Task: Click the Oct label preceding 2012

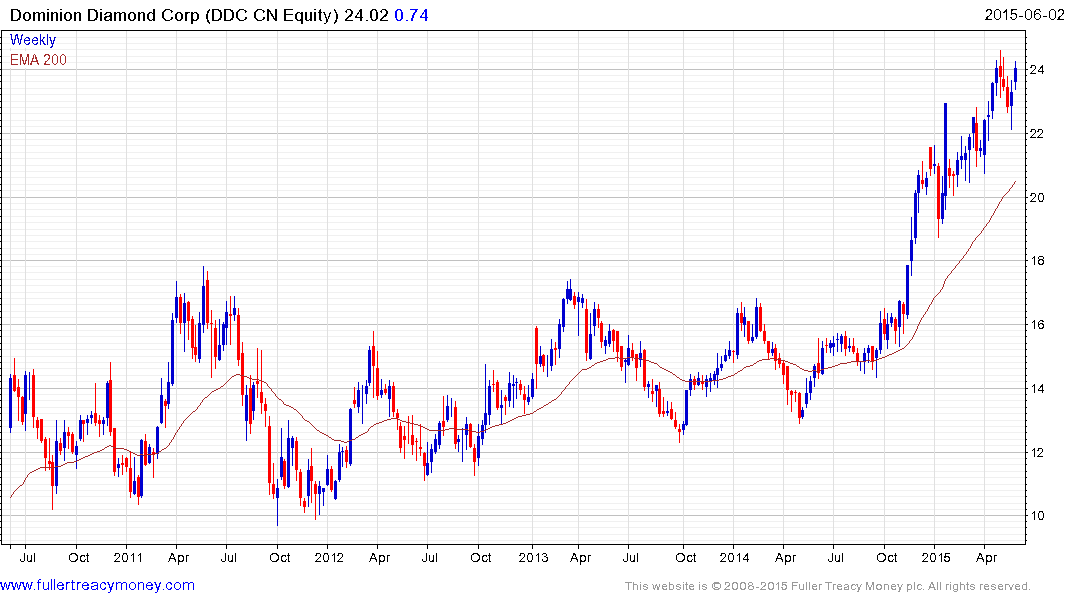Action: (x=279, y=557)
